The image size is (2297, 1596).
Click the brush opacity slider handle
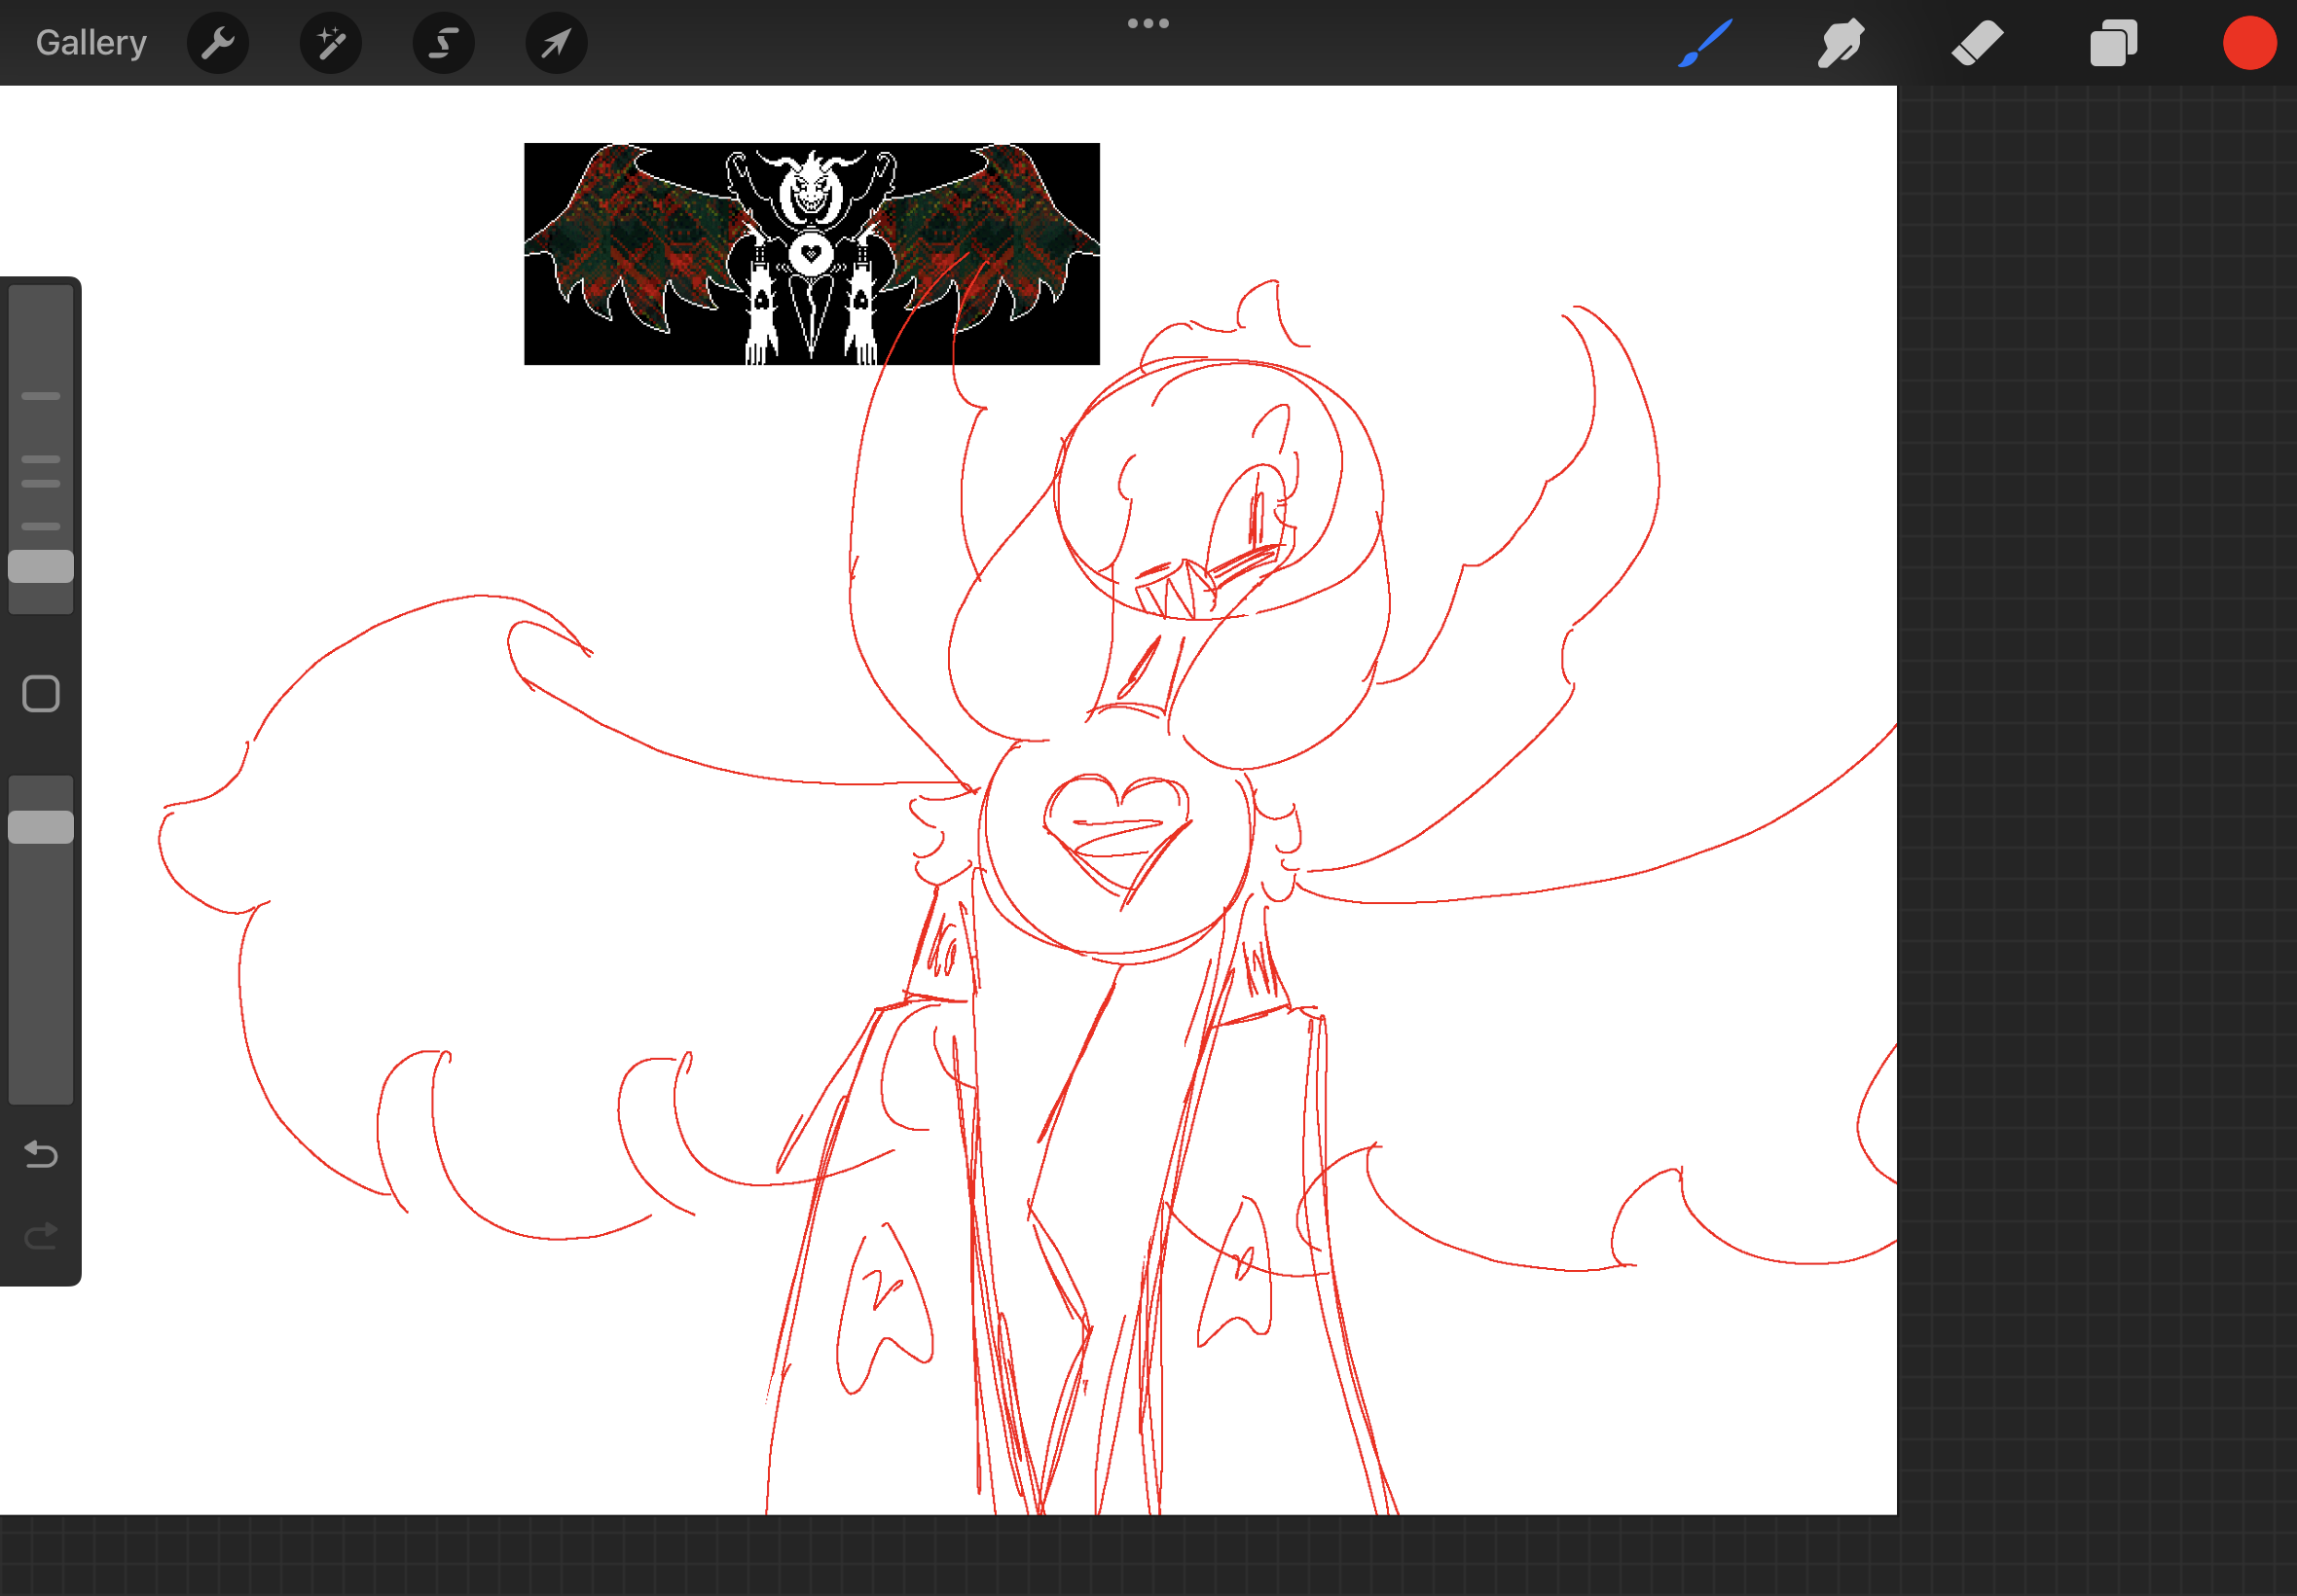tap(41, 827)
